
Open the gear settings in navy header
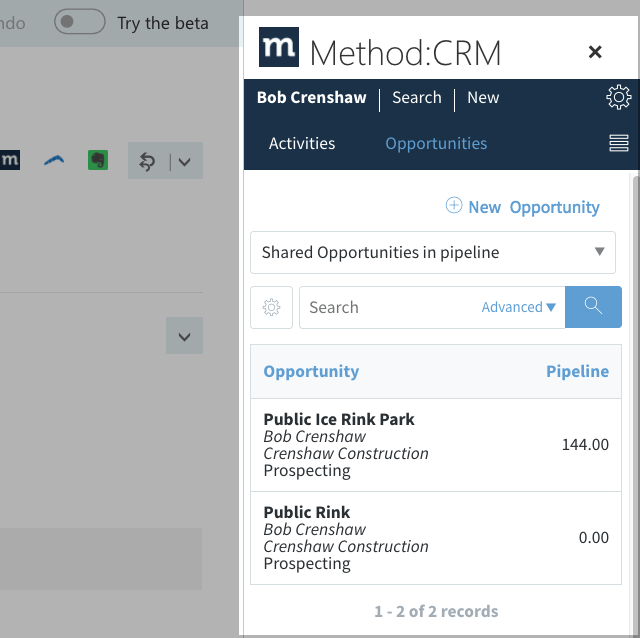pos(618,97)
